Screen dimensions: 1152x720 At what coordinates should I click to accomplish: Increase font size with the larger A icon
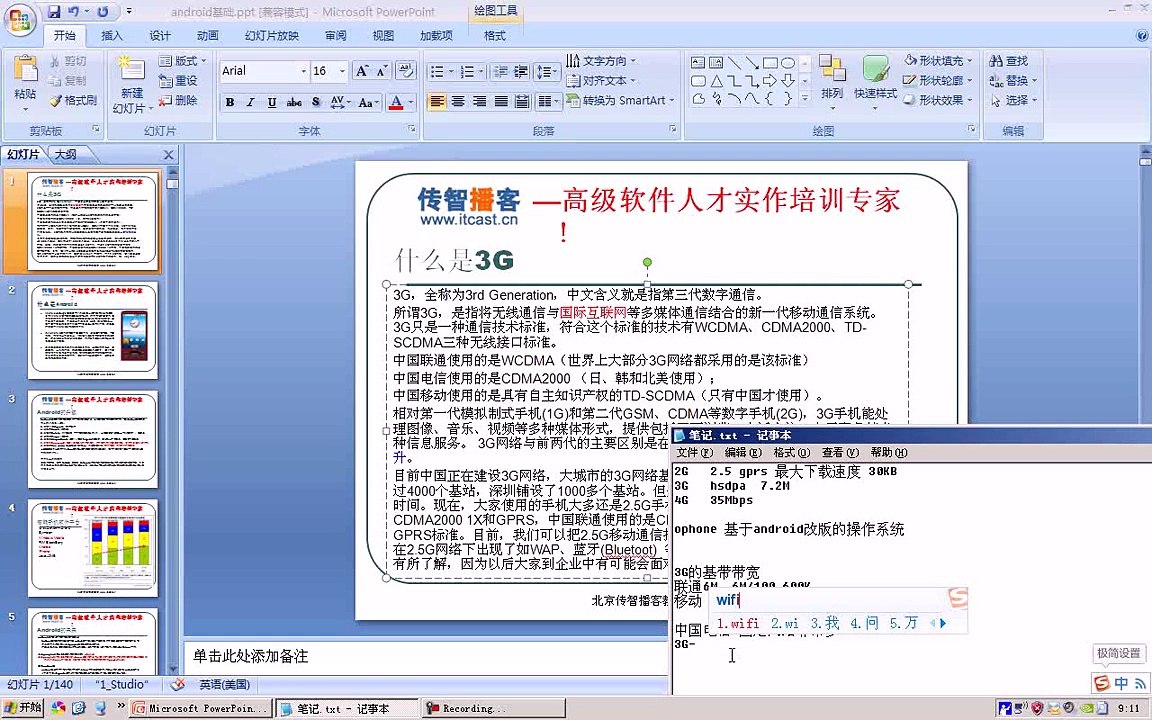(x=361, y=71)
